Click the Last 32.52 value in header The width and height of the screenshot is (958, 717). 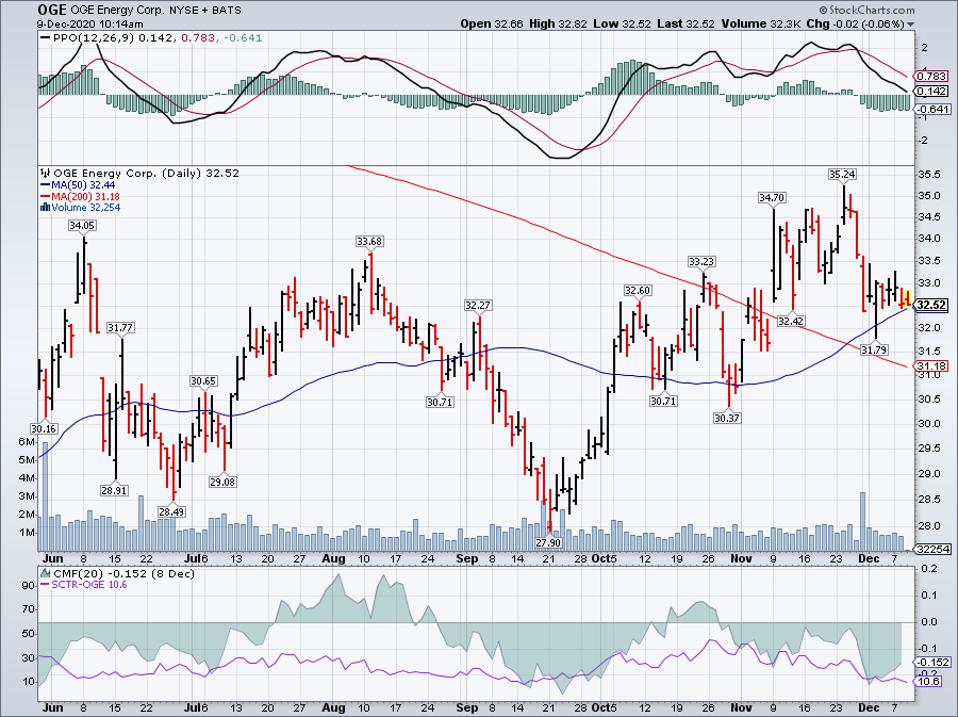click(x=687, y=24)
